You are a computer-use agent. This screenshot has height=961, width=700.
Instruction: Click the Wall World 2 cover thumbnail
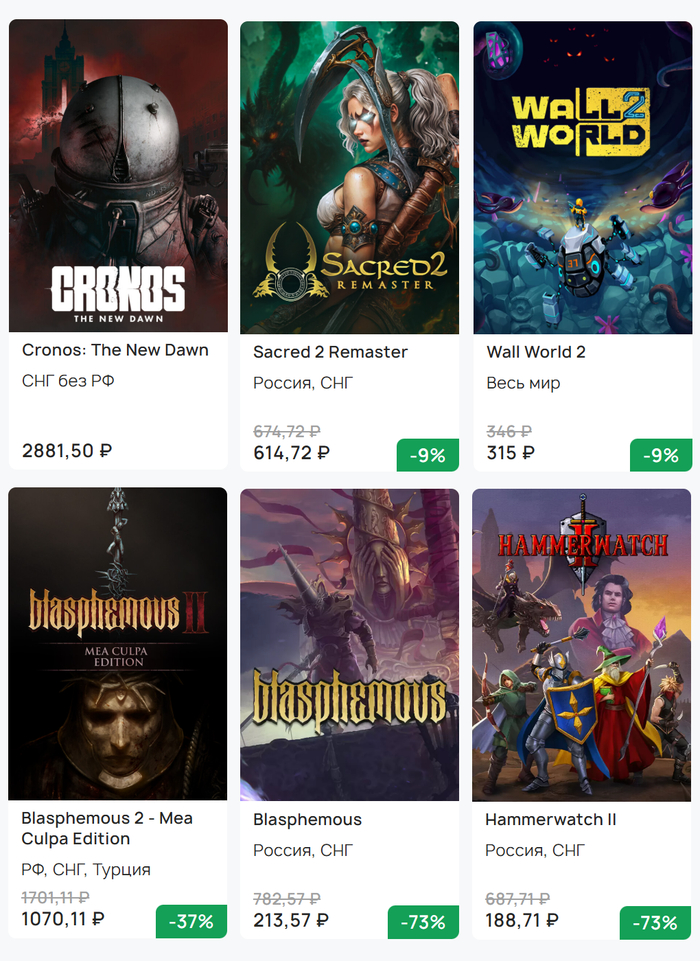point(582,178)
